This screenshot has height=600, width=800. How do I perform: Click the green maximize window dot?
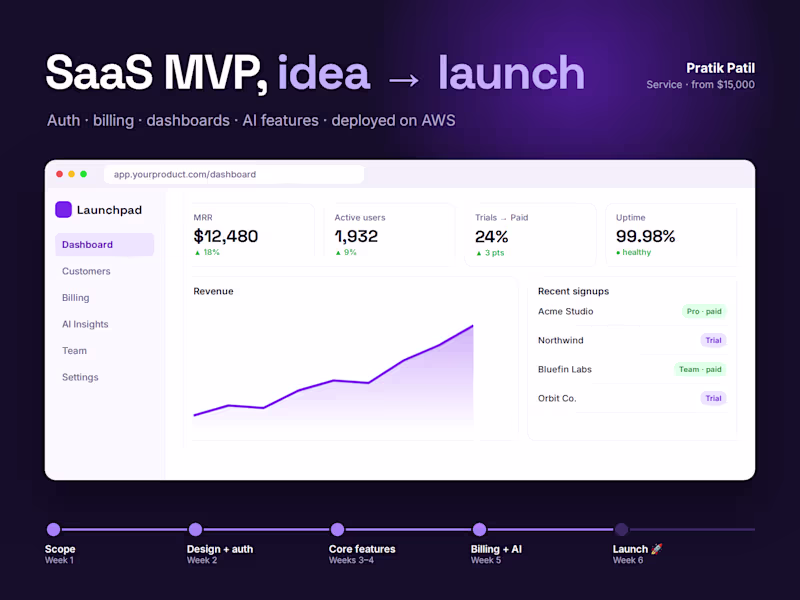tap(84, 174)
